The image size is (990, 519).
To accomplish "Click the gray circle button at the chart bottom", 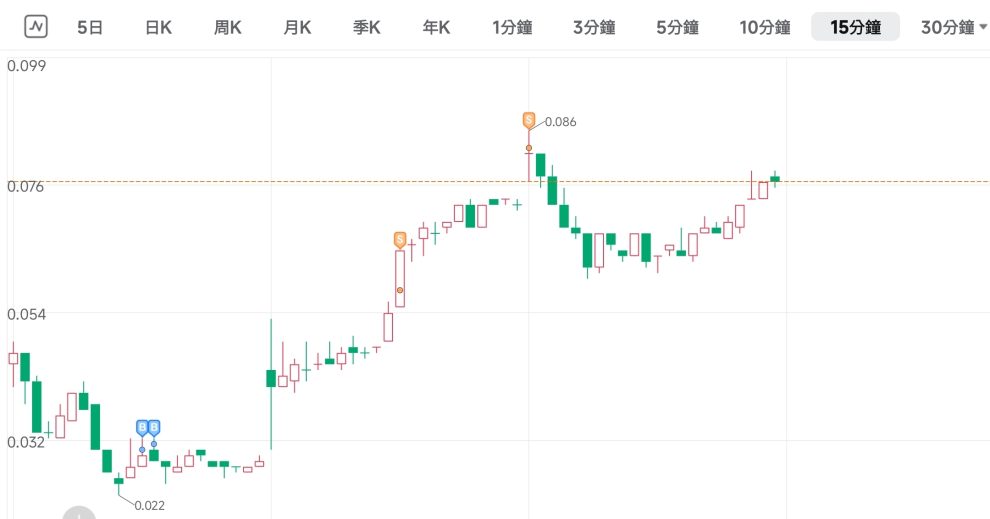I will [x=79, y=512].
